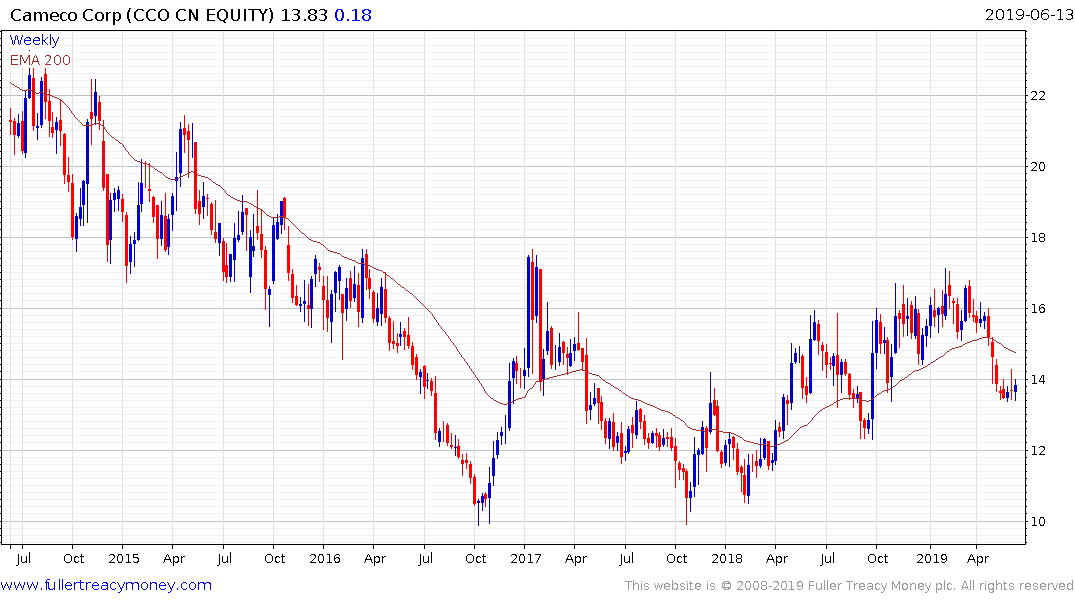Select the 2019 marker on the time axis

tap(930, 558)
